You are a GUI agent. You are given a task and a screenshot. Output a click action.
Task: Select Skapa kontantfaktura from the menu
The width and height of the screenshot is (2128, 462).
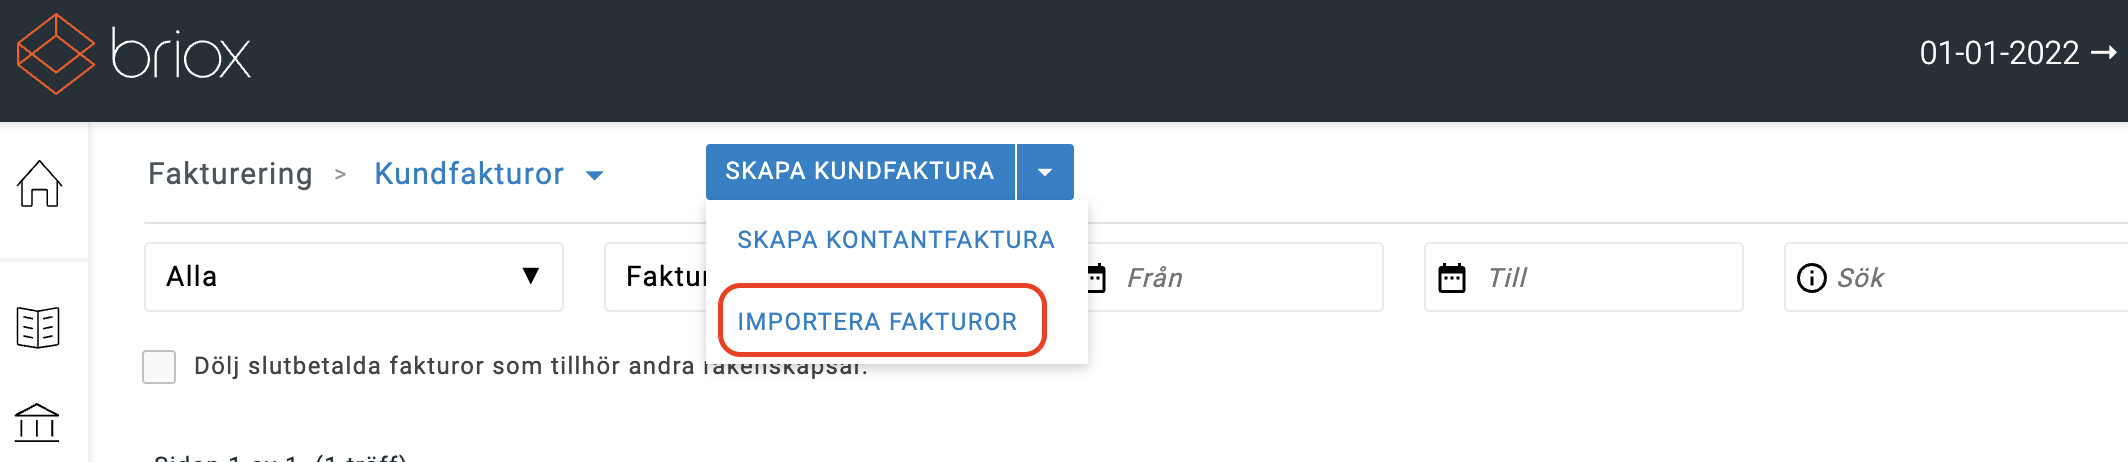click(x=896, y=240)
